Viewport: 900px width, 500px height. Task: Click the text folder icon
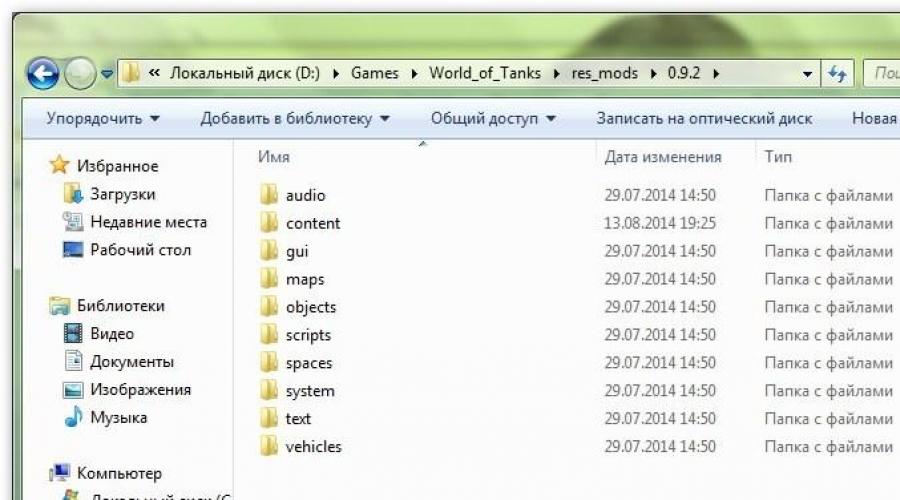[x=269, y=418]
